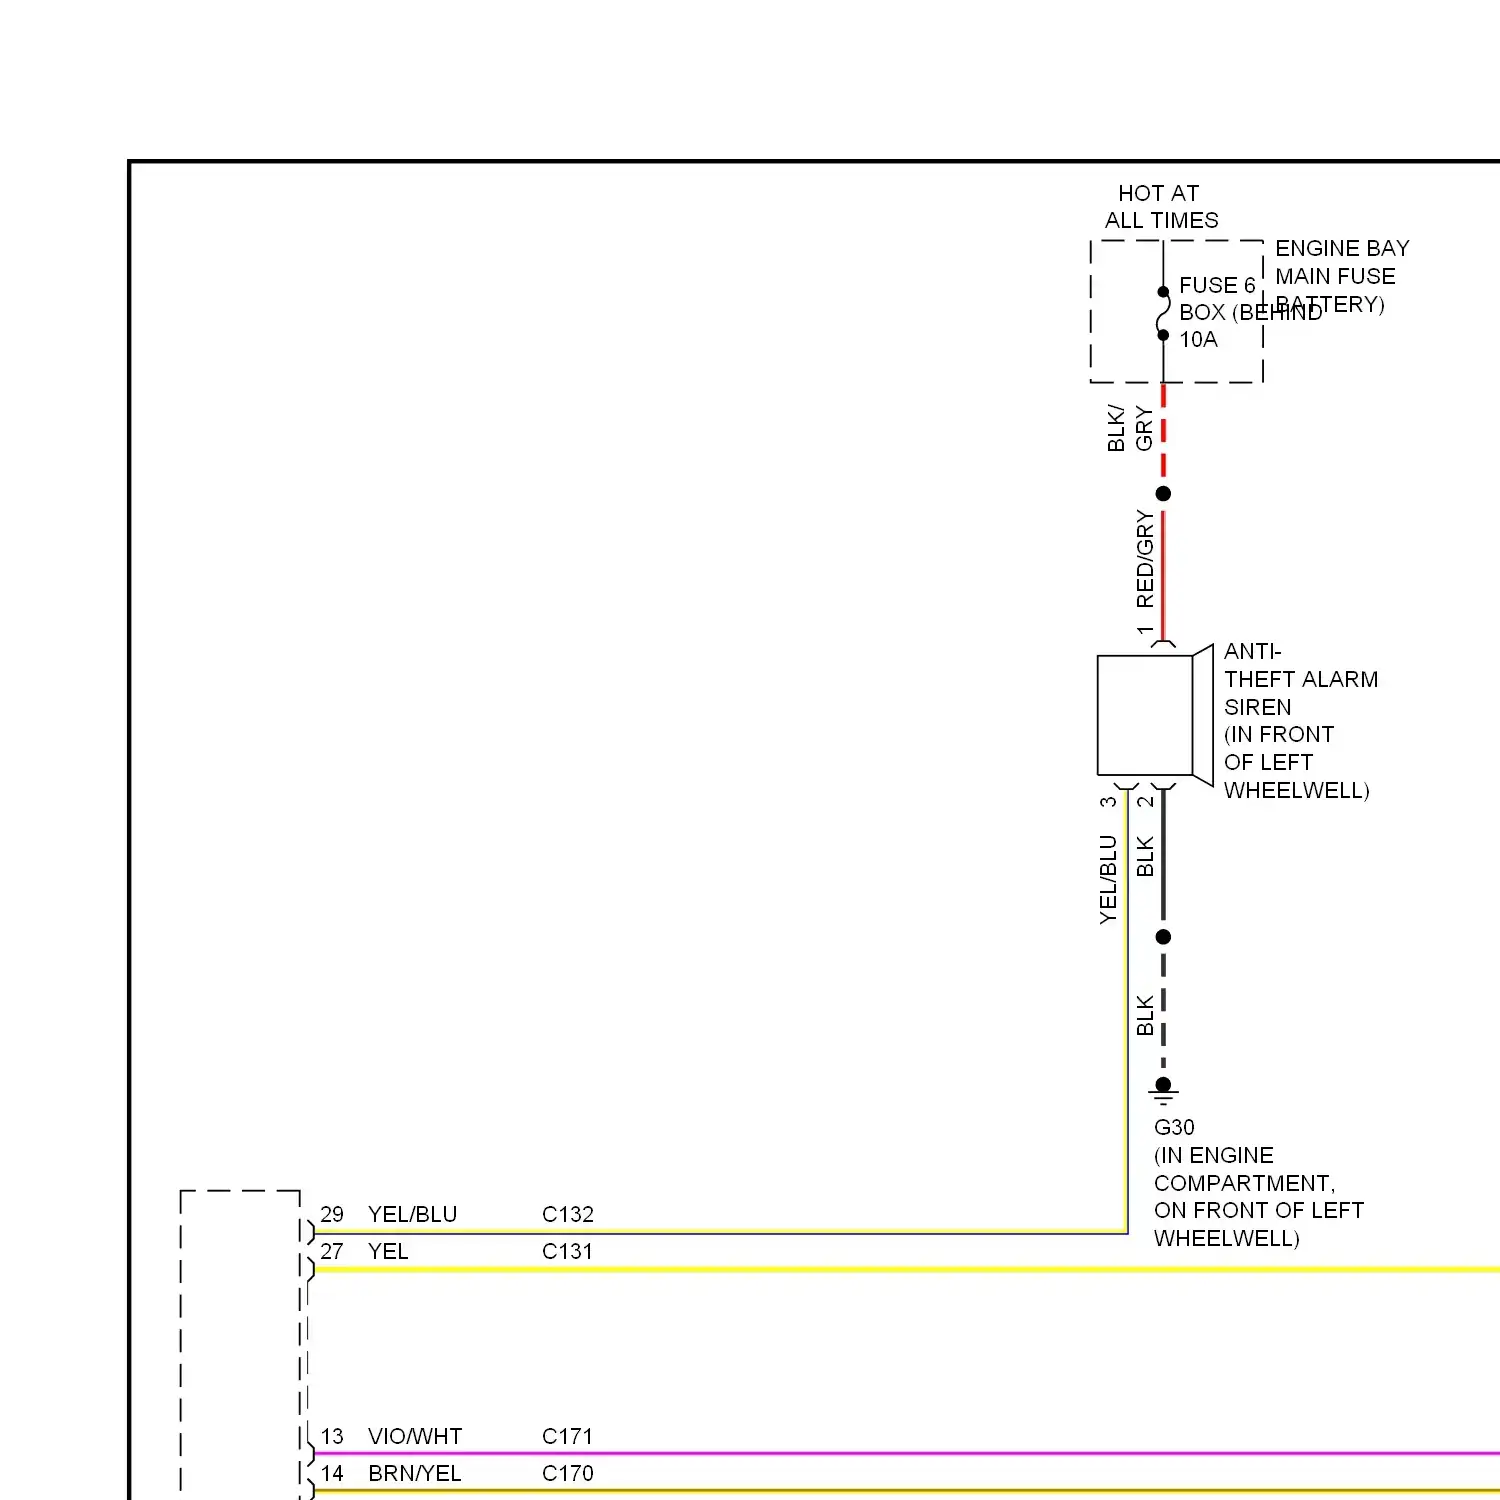Select connector label C171
The image size is (1500, 1500).
click(567, 1436)
